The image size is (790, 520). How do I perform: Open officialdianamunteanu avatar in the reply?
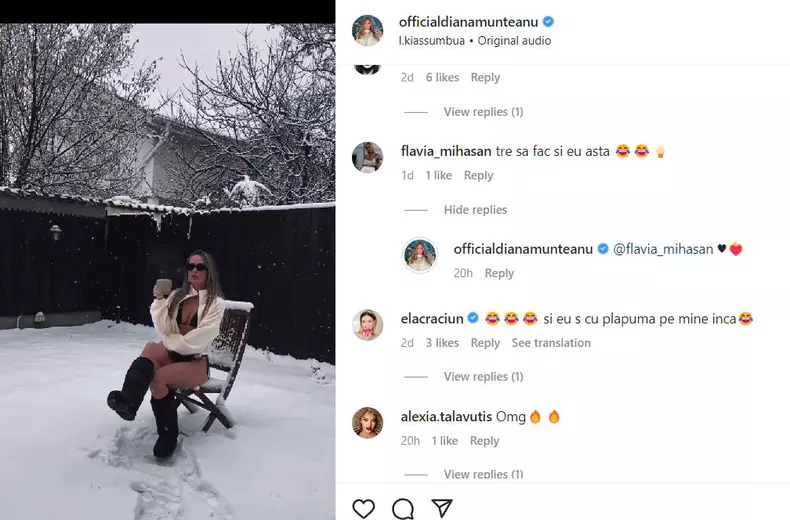(420, 255)
